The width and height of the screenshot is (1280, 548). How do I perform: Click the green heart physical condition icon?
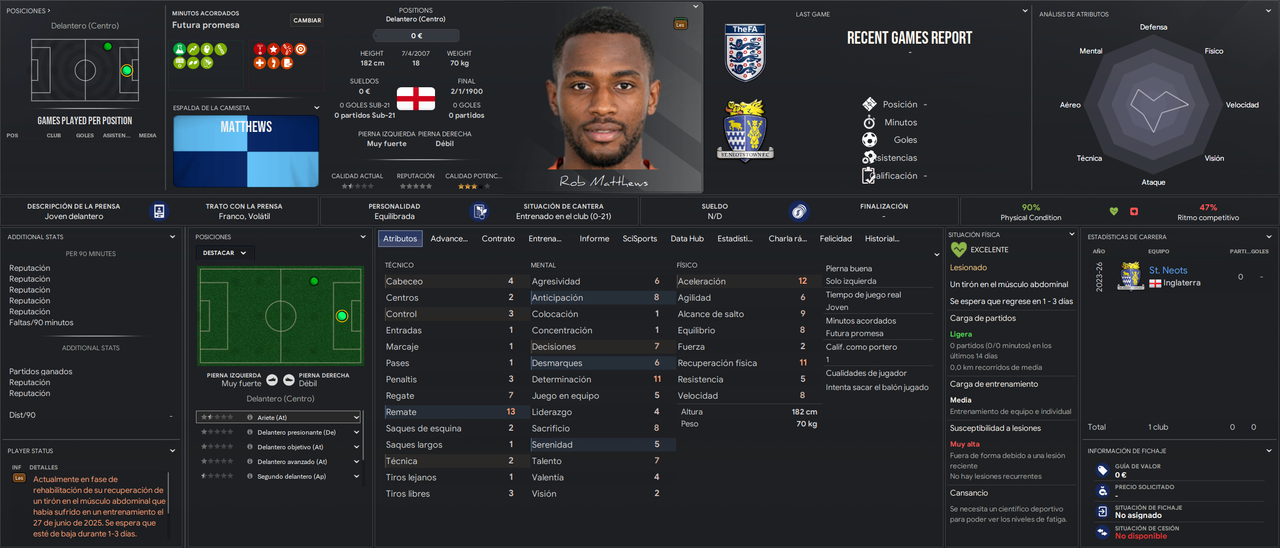click(1114, 211)
